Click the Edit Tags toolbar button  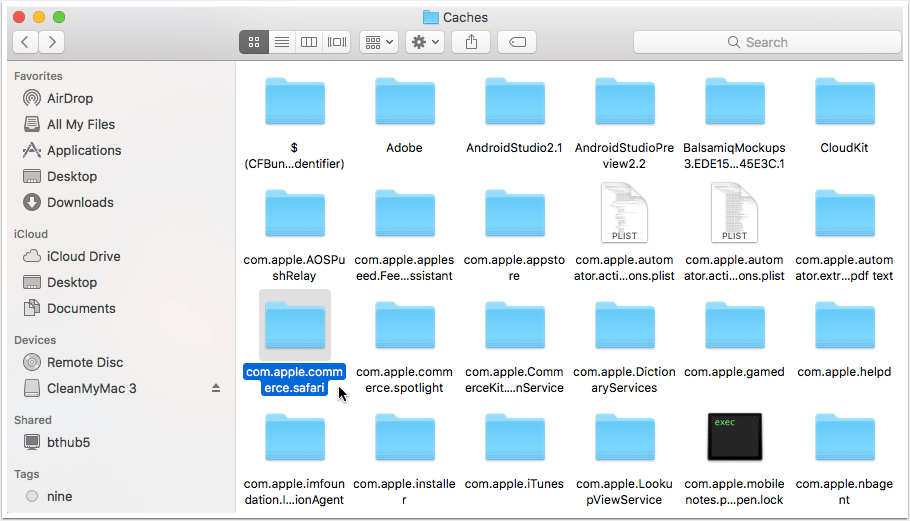pyautogui.click(x=517, y=42)
